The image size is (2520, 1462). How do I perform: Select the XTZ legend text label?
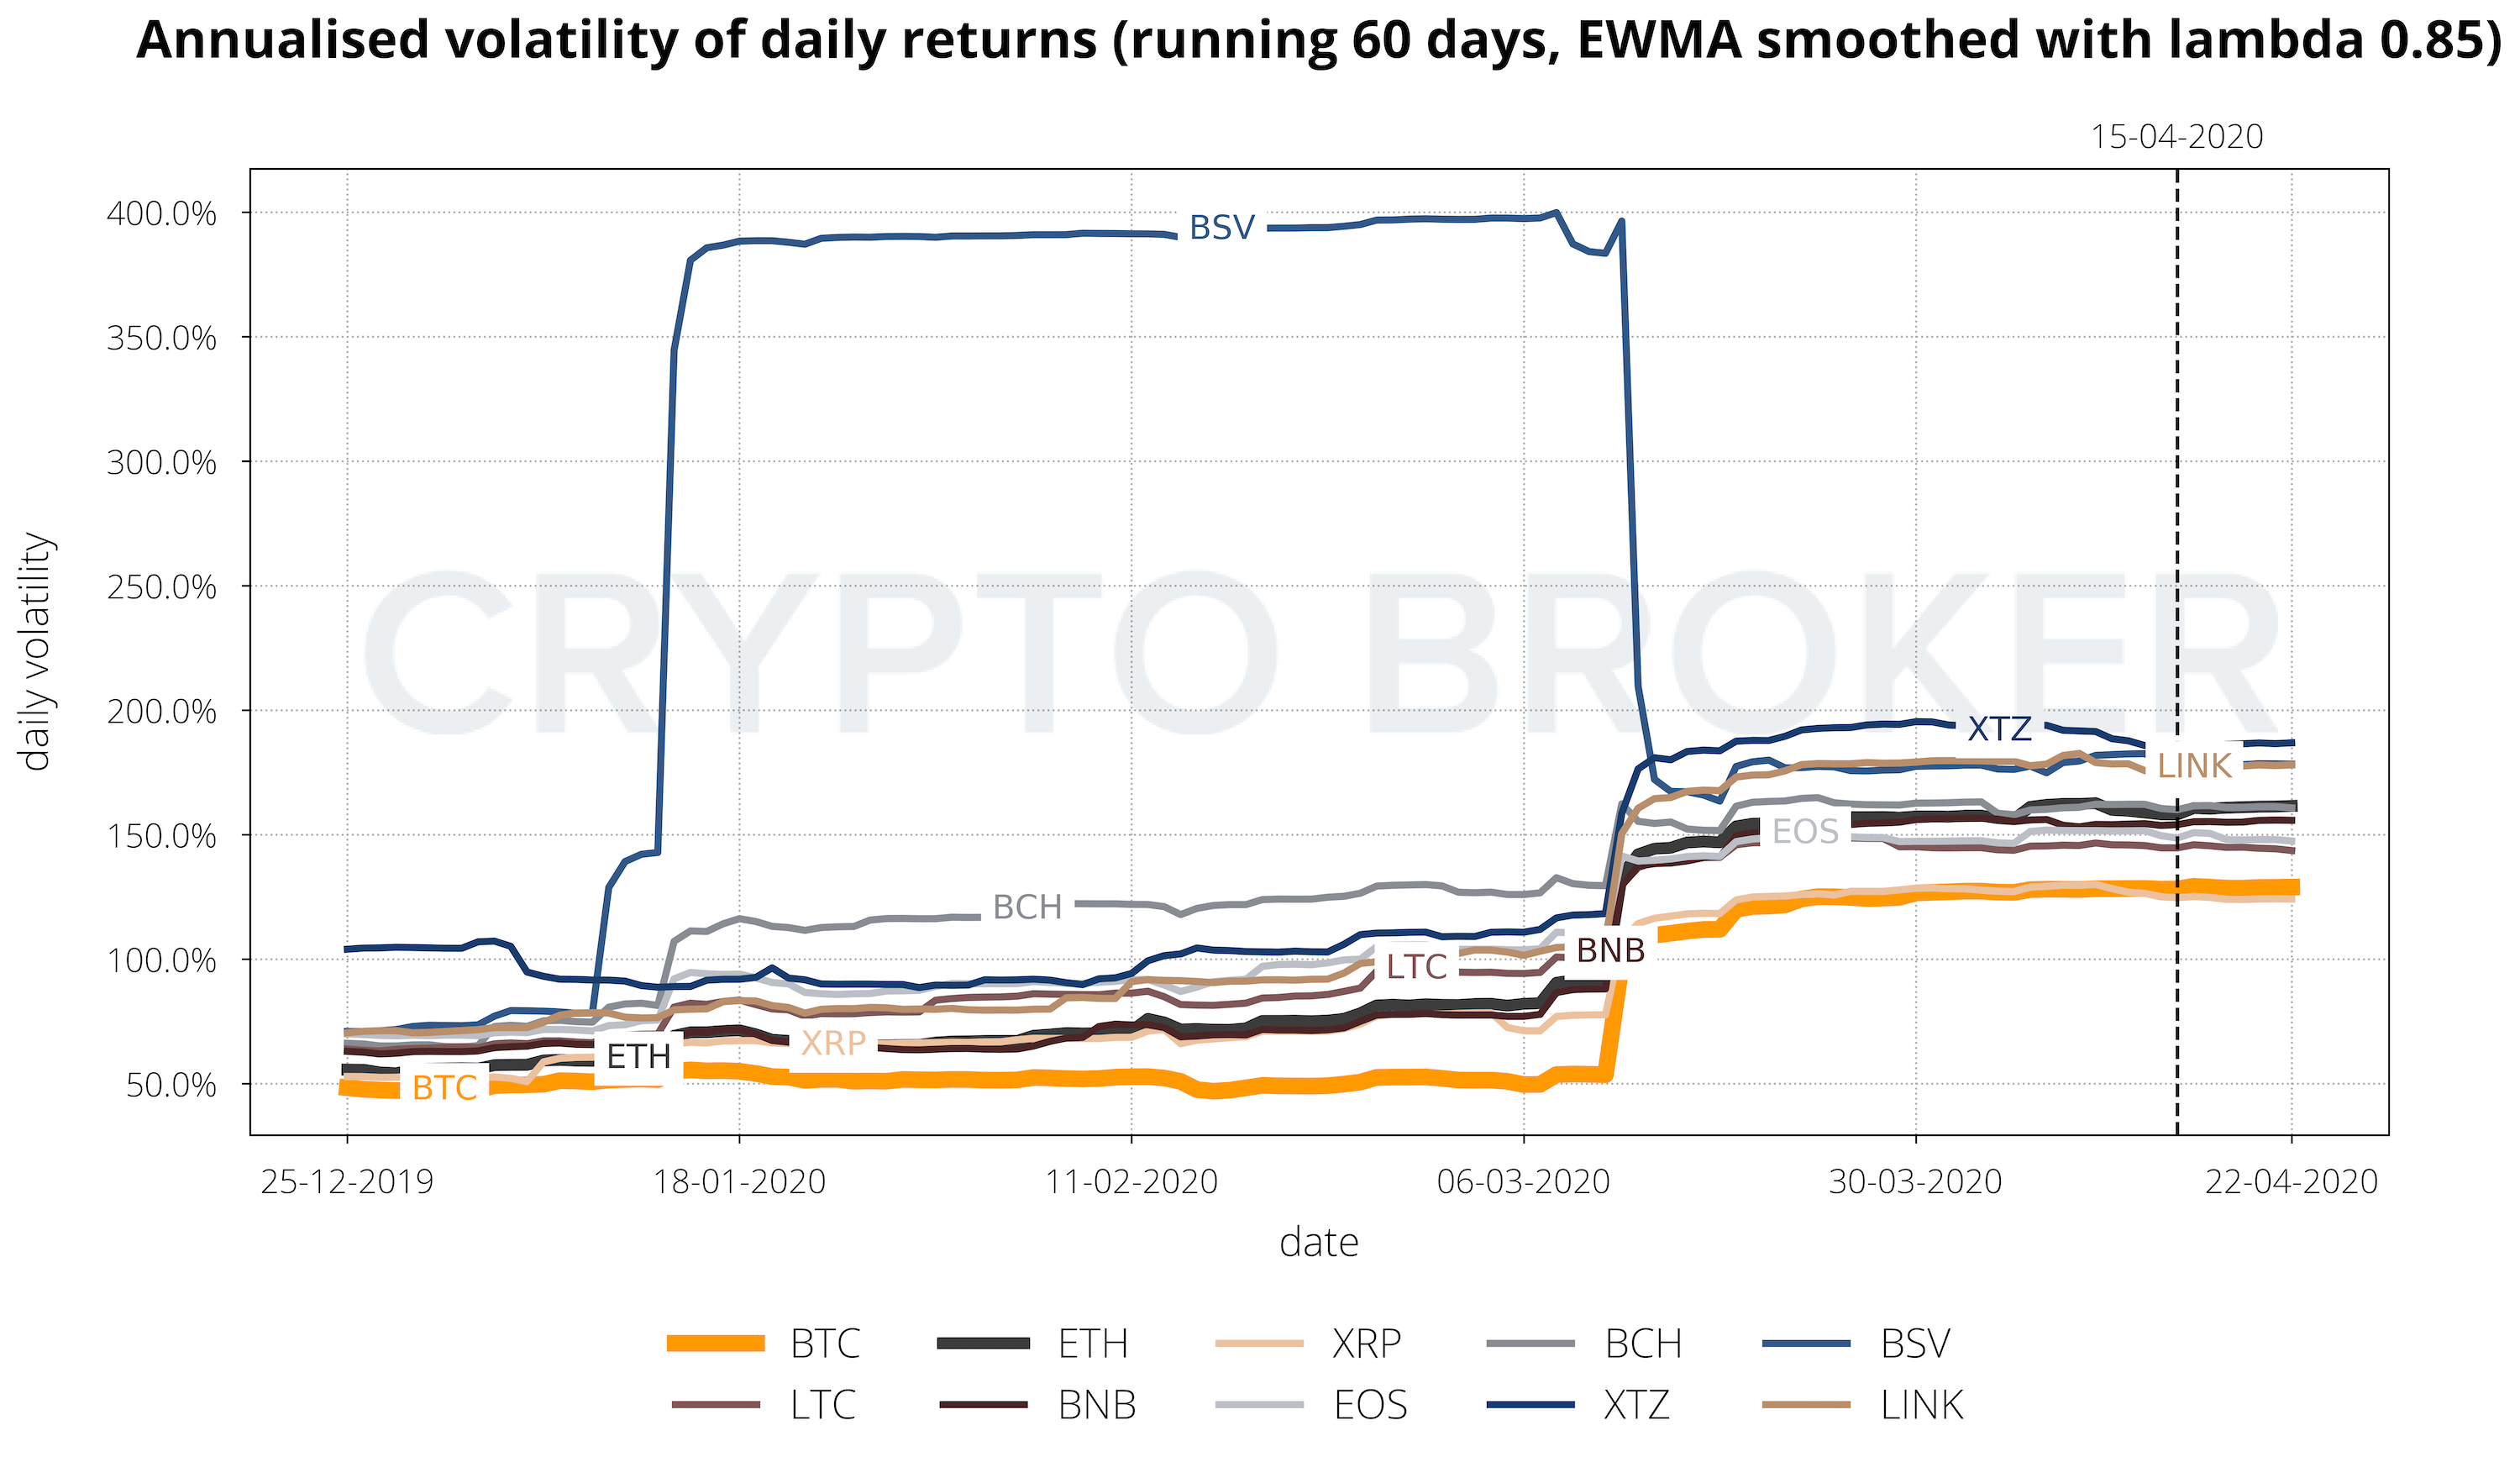tap(1636, 1405)
